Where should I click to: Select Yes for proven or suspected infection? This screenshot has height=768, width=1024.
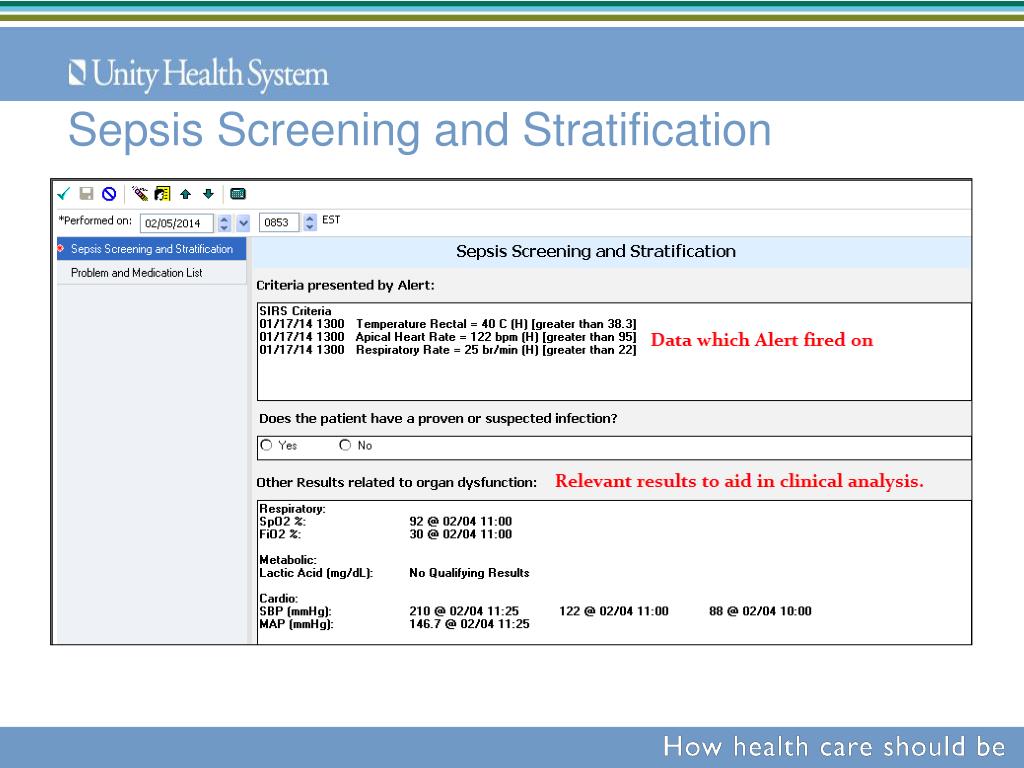click(266, 445)
